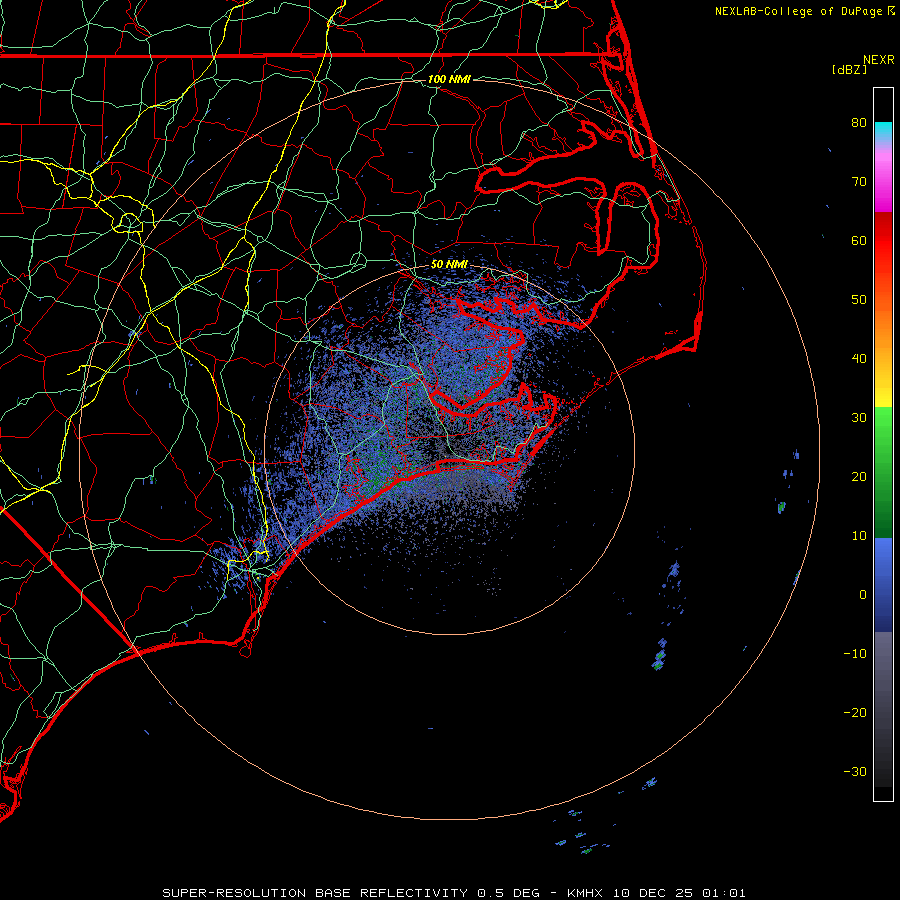Click the 0 value on the dBZ scale
The image size is (900, 900).
point(863,595)
